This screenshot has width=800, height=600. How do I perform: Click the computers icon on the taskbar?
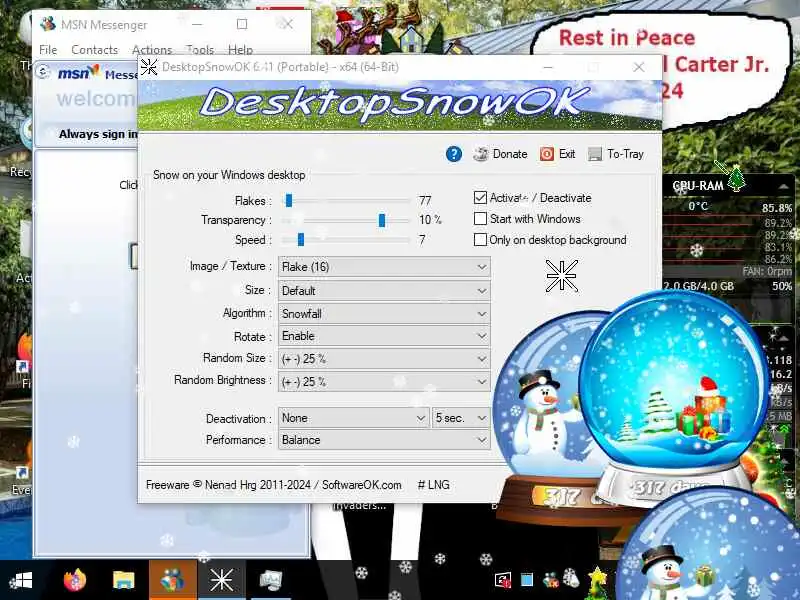coord(270,580)
